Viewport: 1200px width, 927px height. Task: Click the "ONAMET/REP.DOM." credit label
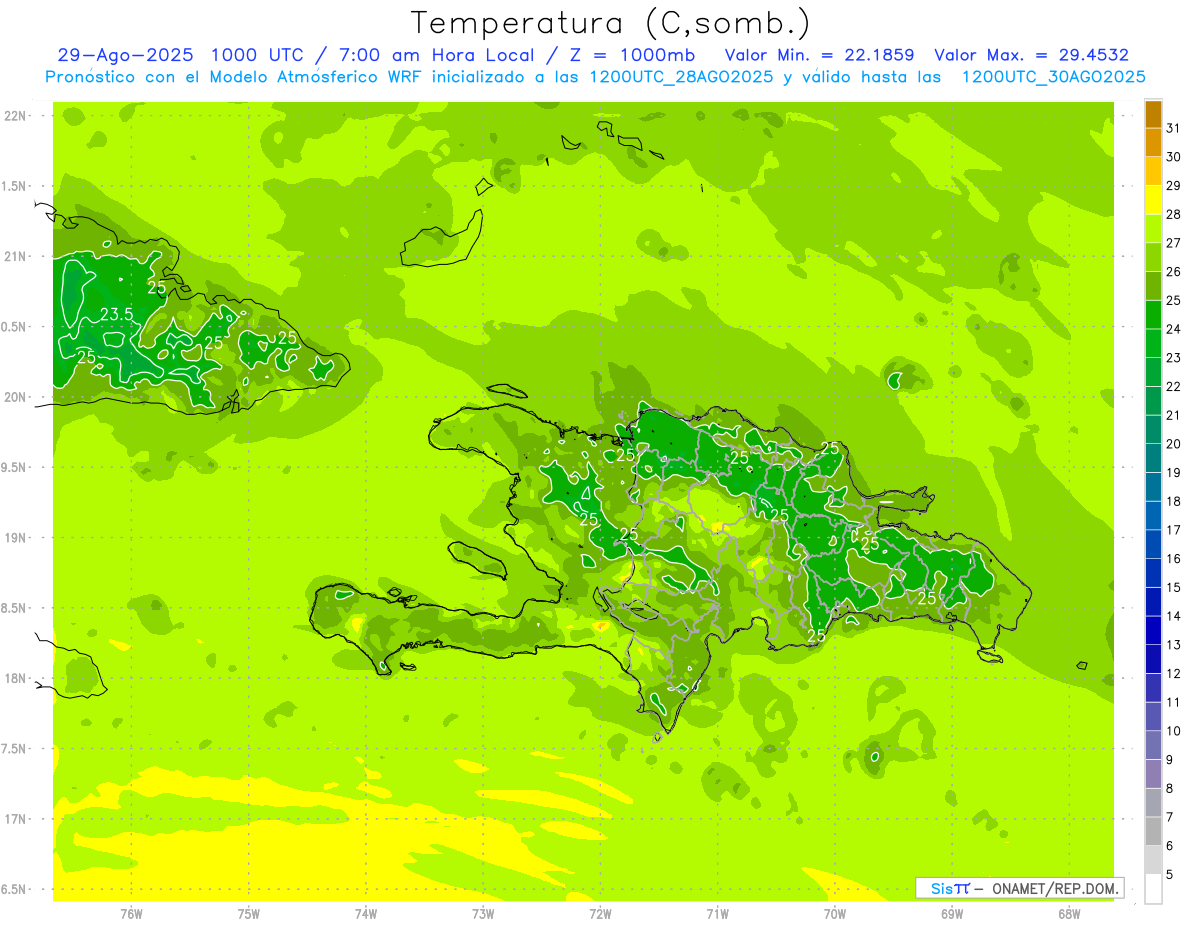(x=1055, y=888)
